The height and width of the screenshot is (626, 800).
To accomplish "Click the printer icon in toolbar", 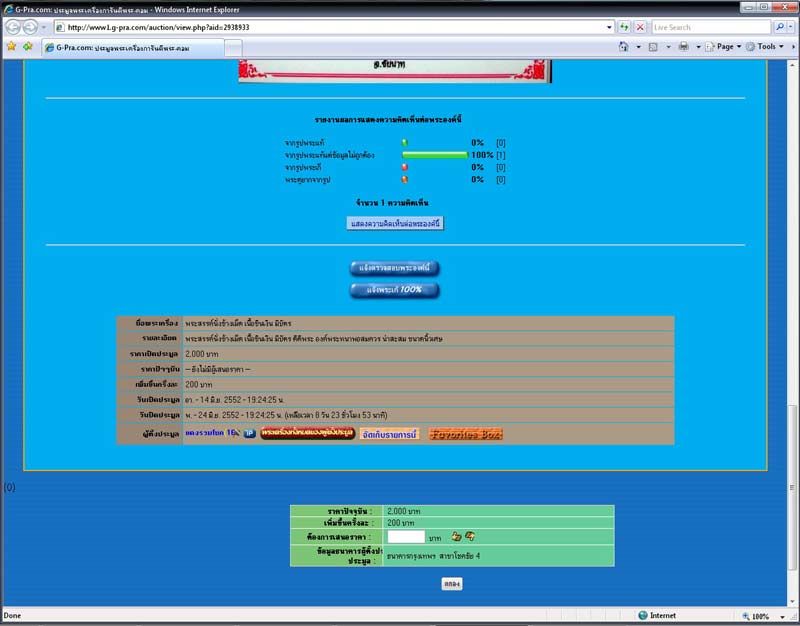I will (x=683, y=46).
